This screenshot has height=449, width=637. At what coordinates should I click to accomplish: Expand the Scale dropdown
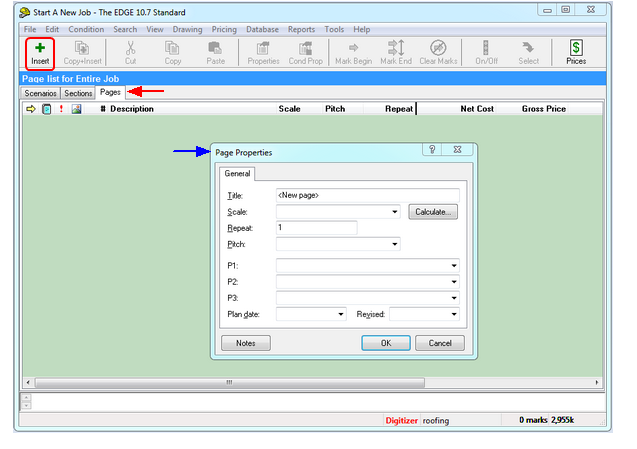[395, 212]
